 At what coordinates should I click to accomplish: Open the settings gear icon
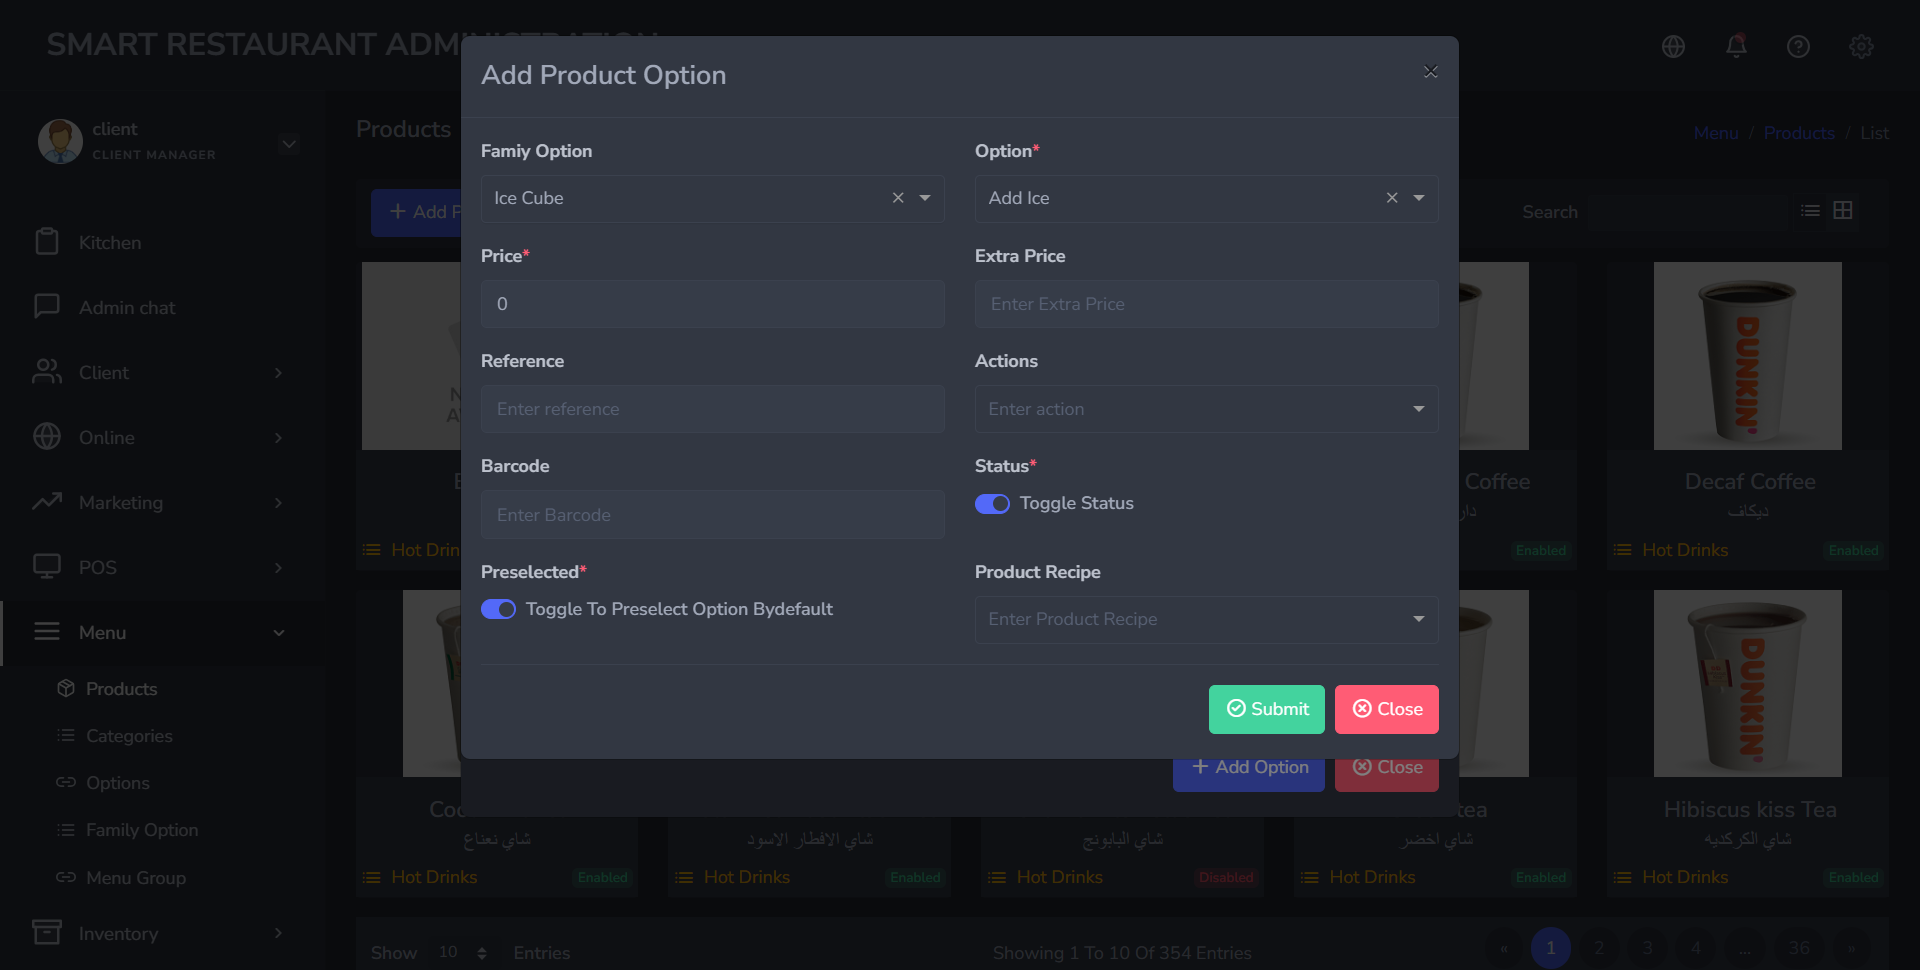coord(1861,46)
